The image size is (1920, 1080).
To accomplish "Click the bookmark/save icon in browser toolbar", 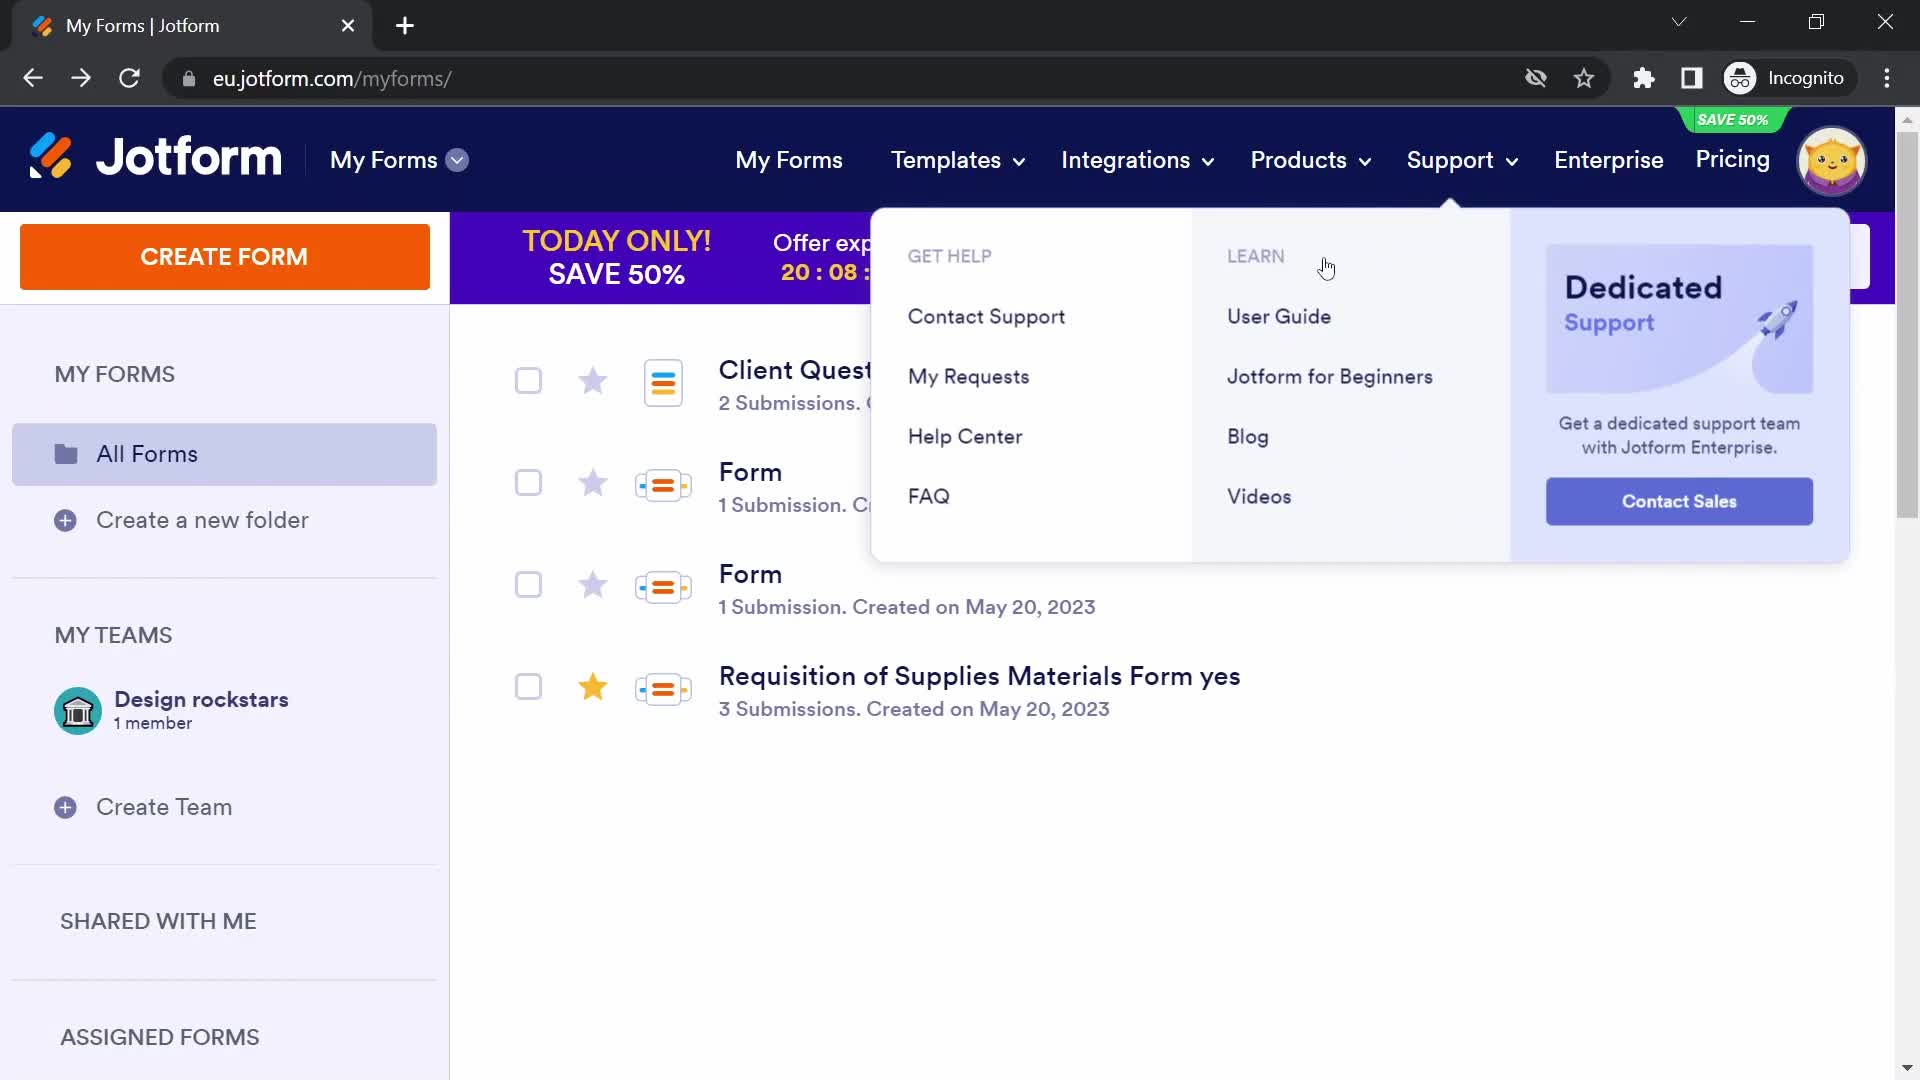I will 1584,78.
